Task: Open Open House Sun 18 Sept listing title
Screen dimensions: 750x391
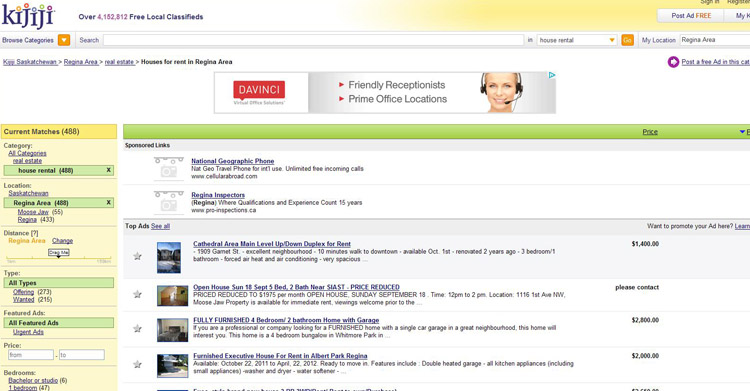Action: click(296, 287)
